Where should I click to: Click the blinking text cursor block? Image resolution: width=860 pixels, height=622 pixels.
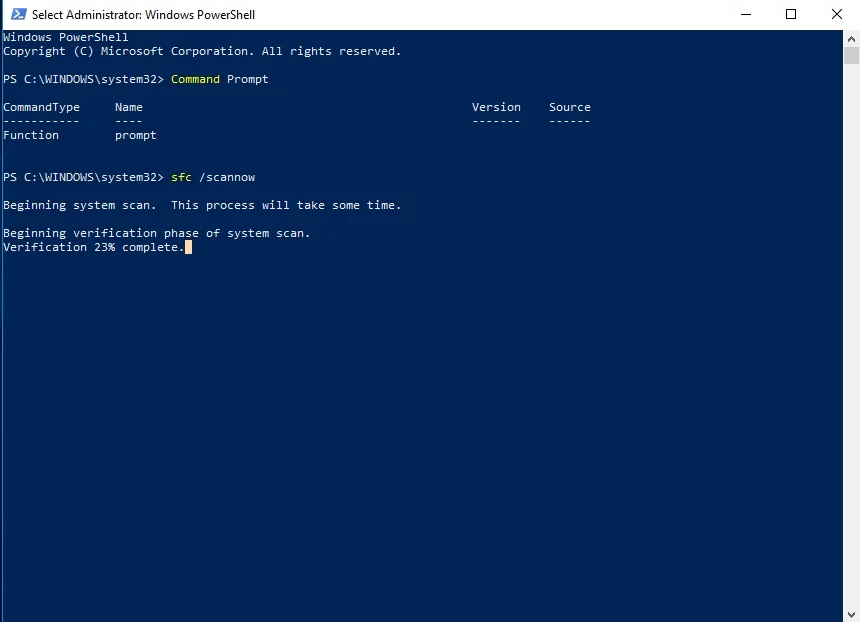coord(189,247)
